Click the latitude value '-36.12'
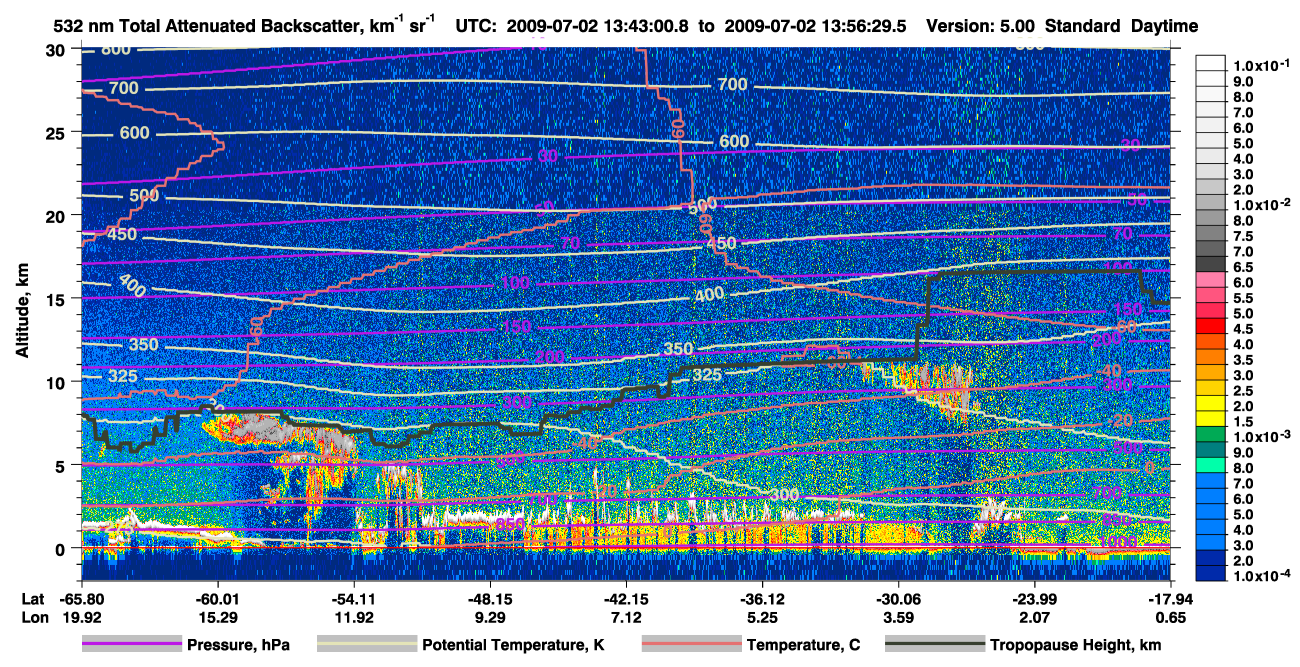The image size is (1300, 667). (762, 600)
